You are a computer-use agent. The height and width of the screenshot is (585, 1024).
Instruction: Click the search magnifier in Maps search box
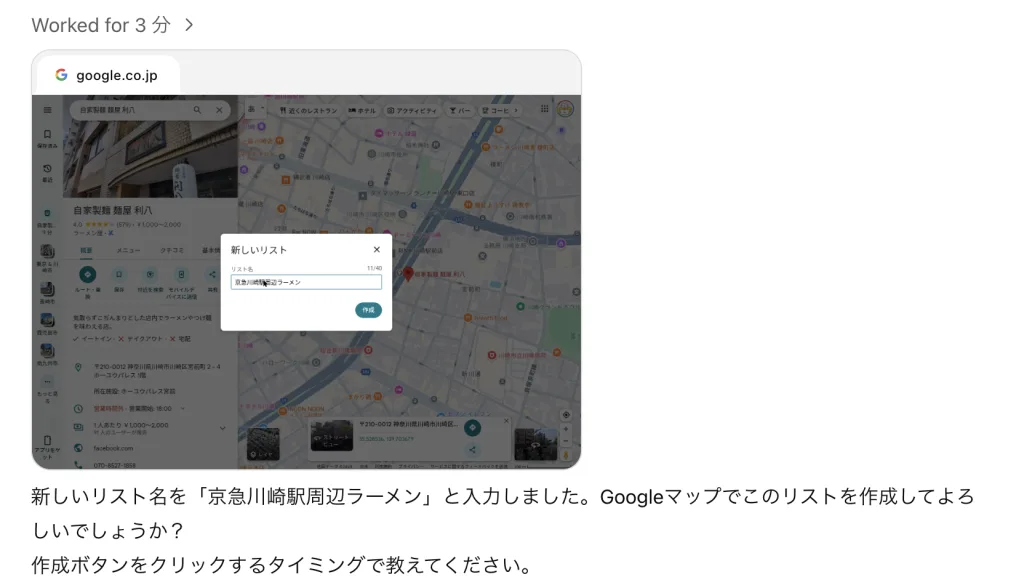click(x=197, y=110)
